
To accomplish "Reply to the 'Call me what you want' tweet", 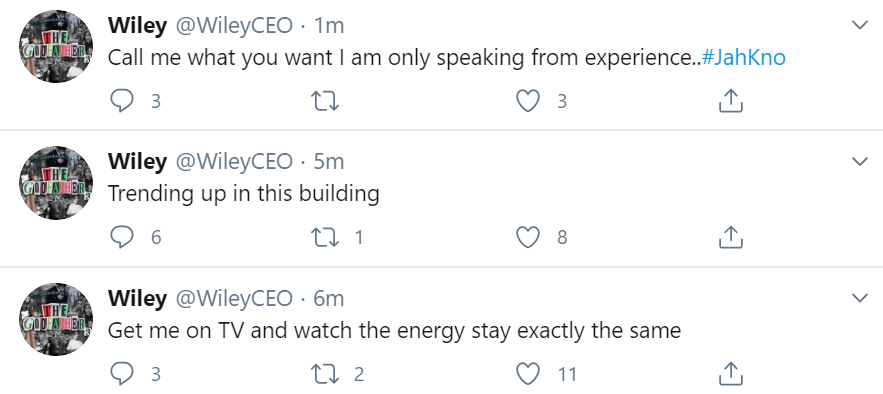I will 121,101.
